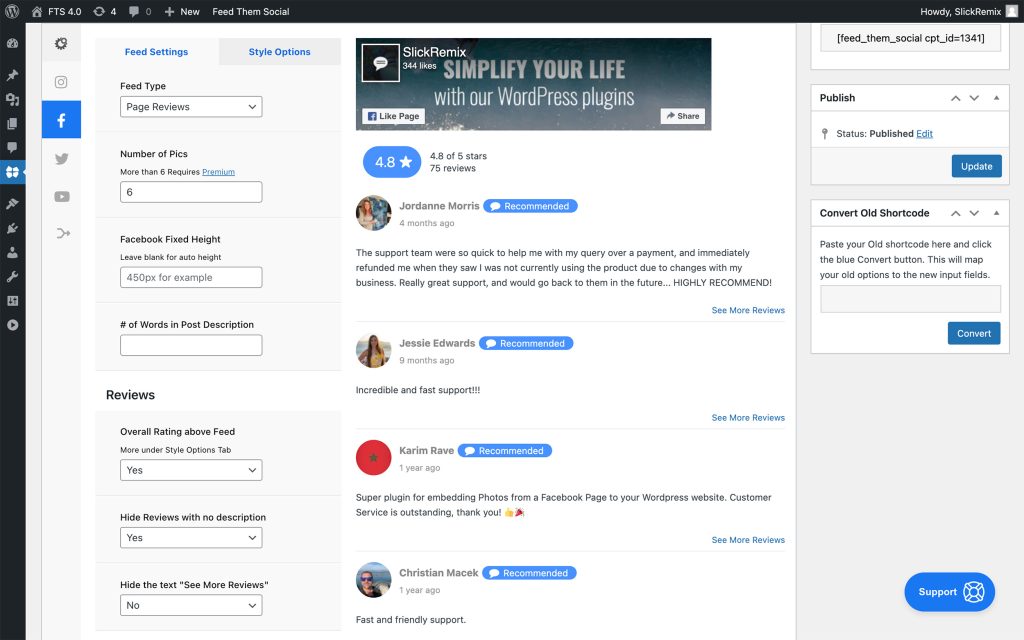Select the Facebook feed options
The image size is (1024, 640).
(61, 120)
